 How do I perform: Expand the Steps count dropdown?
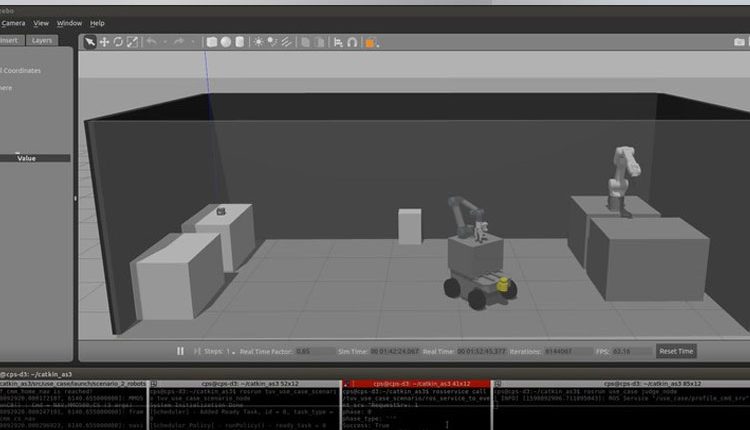[236, 352]
